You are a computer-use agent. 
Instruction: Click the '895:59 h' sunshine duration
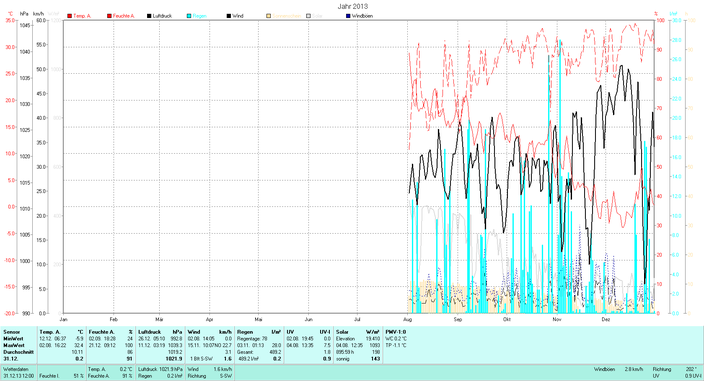[345, 352]
